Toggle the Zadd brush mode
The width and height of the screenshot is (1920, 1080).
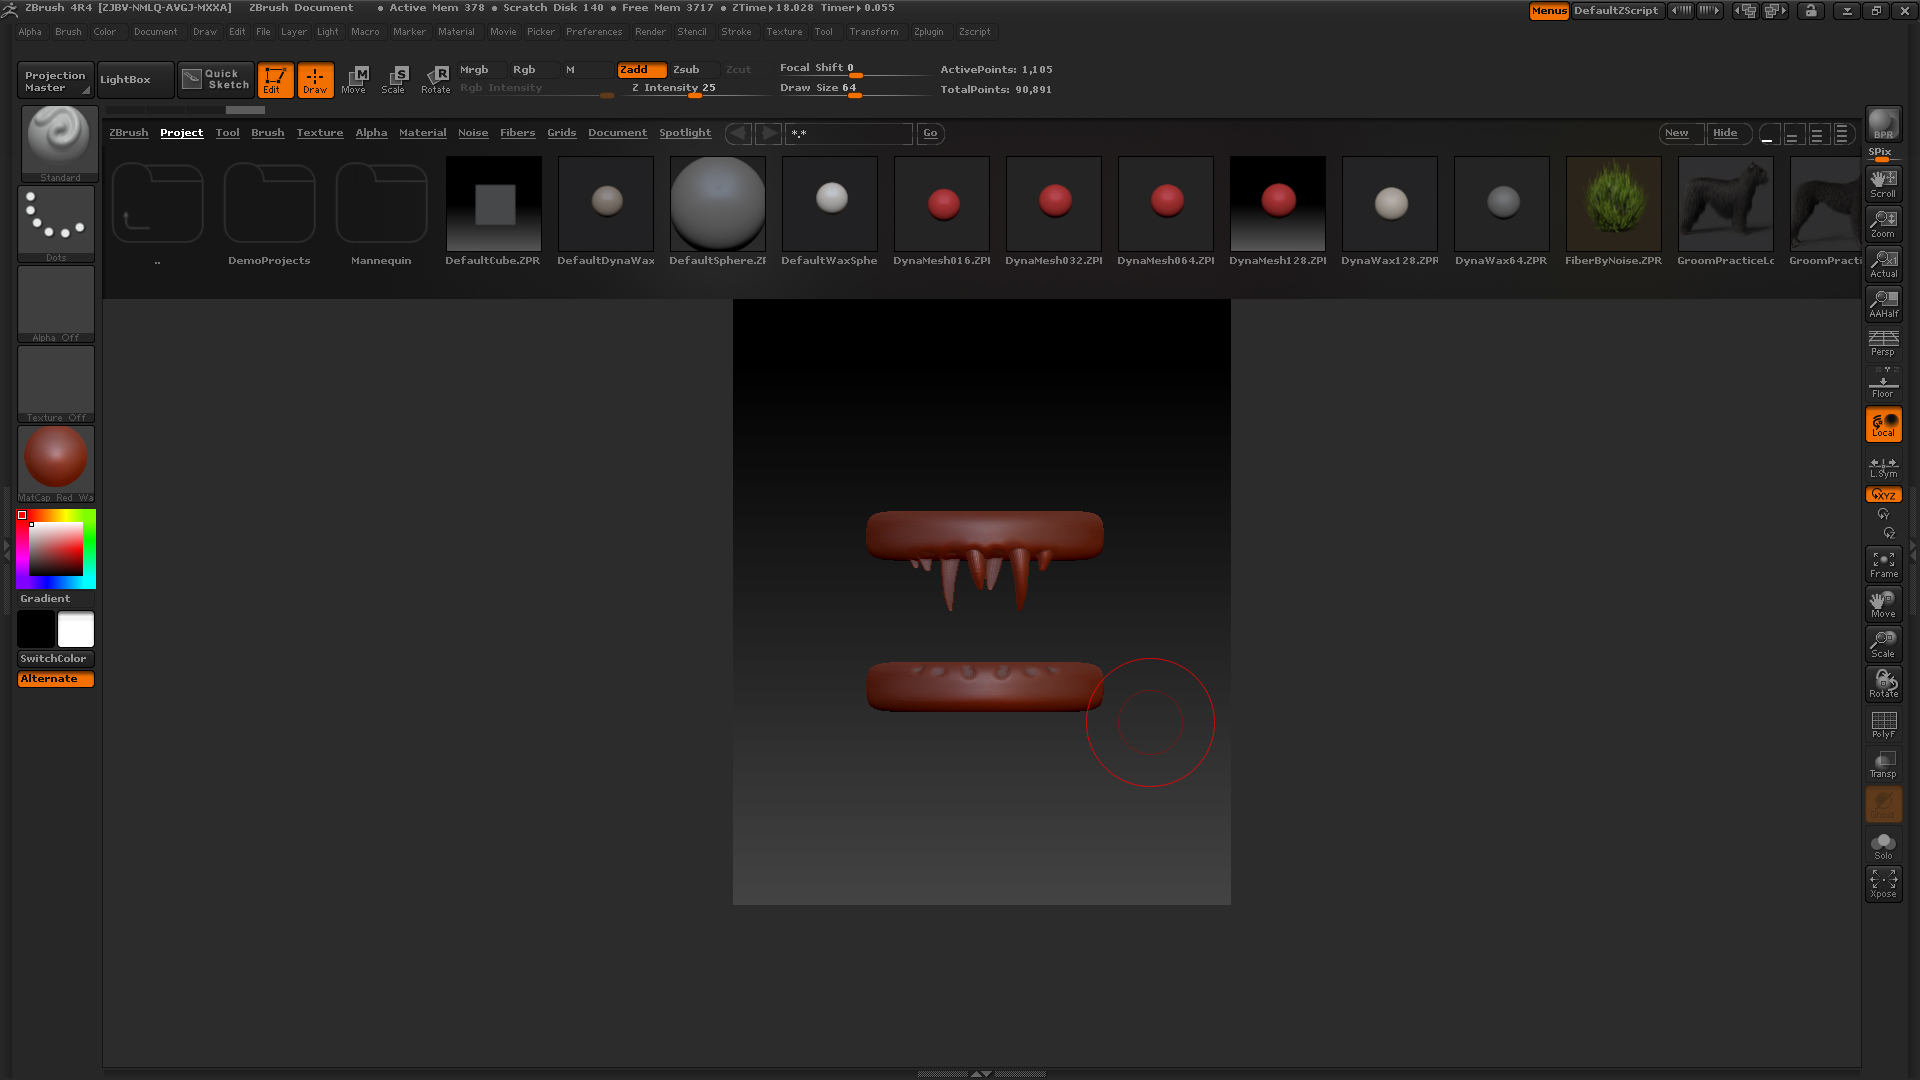tap(634, 69)
